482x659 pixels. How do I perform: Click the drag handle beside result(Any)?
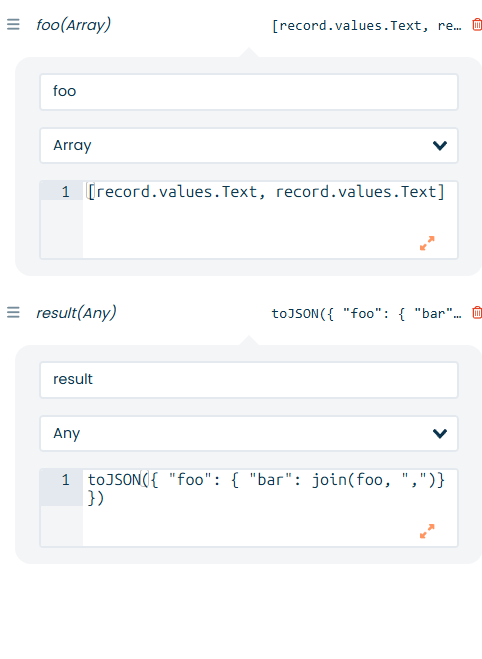pos(13,312)
